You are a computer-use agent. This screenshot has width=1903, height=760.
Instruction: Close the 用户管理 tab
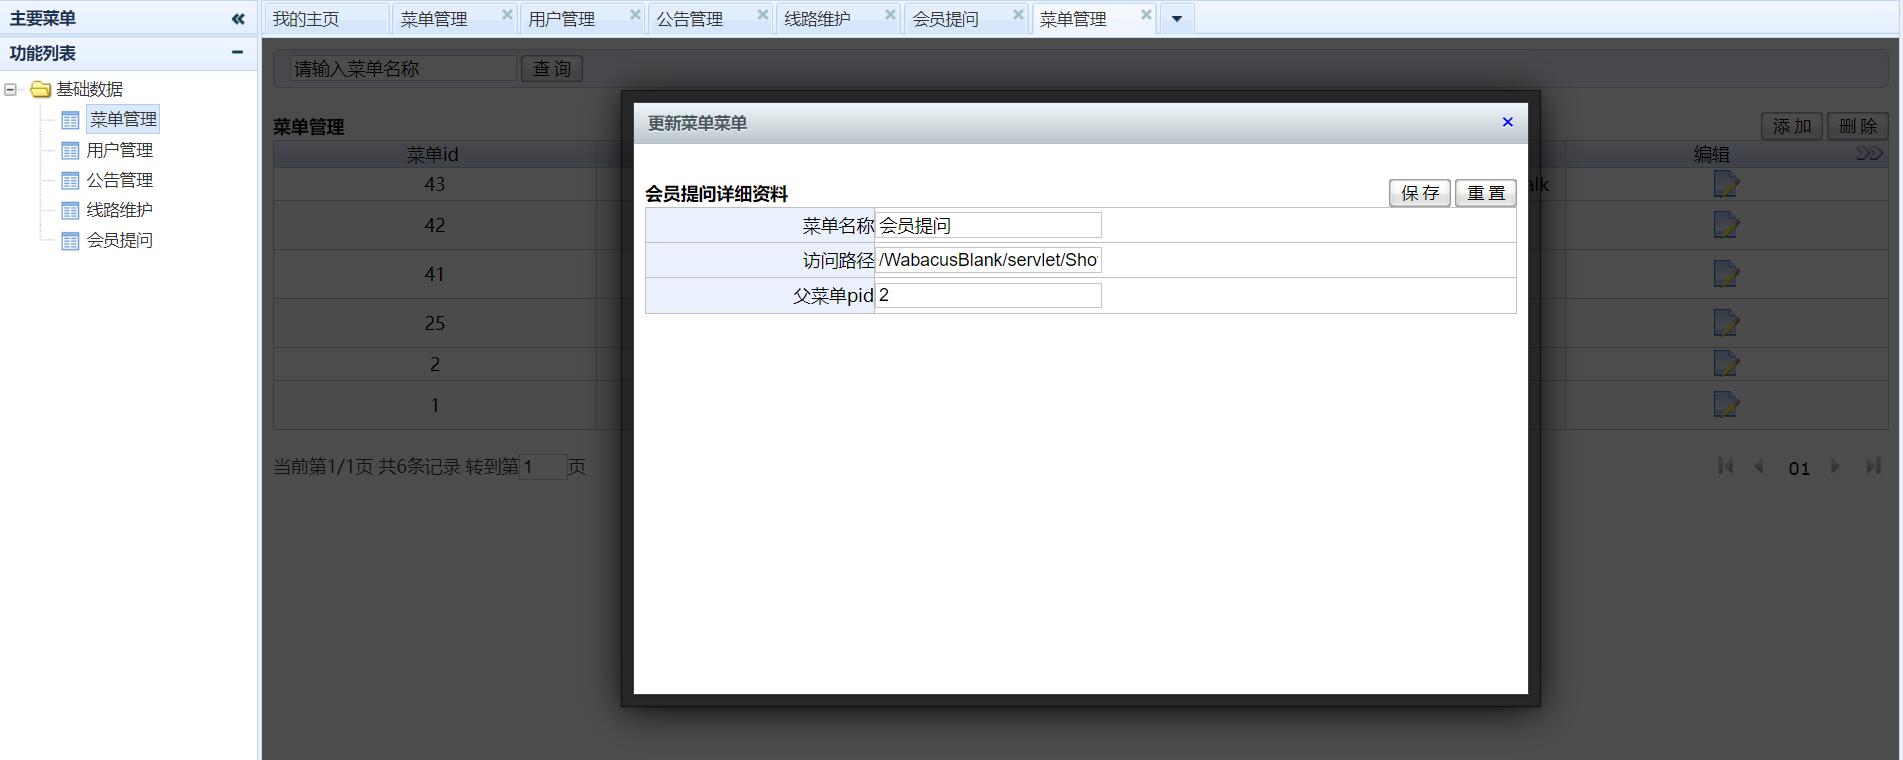pos(635,15)
